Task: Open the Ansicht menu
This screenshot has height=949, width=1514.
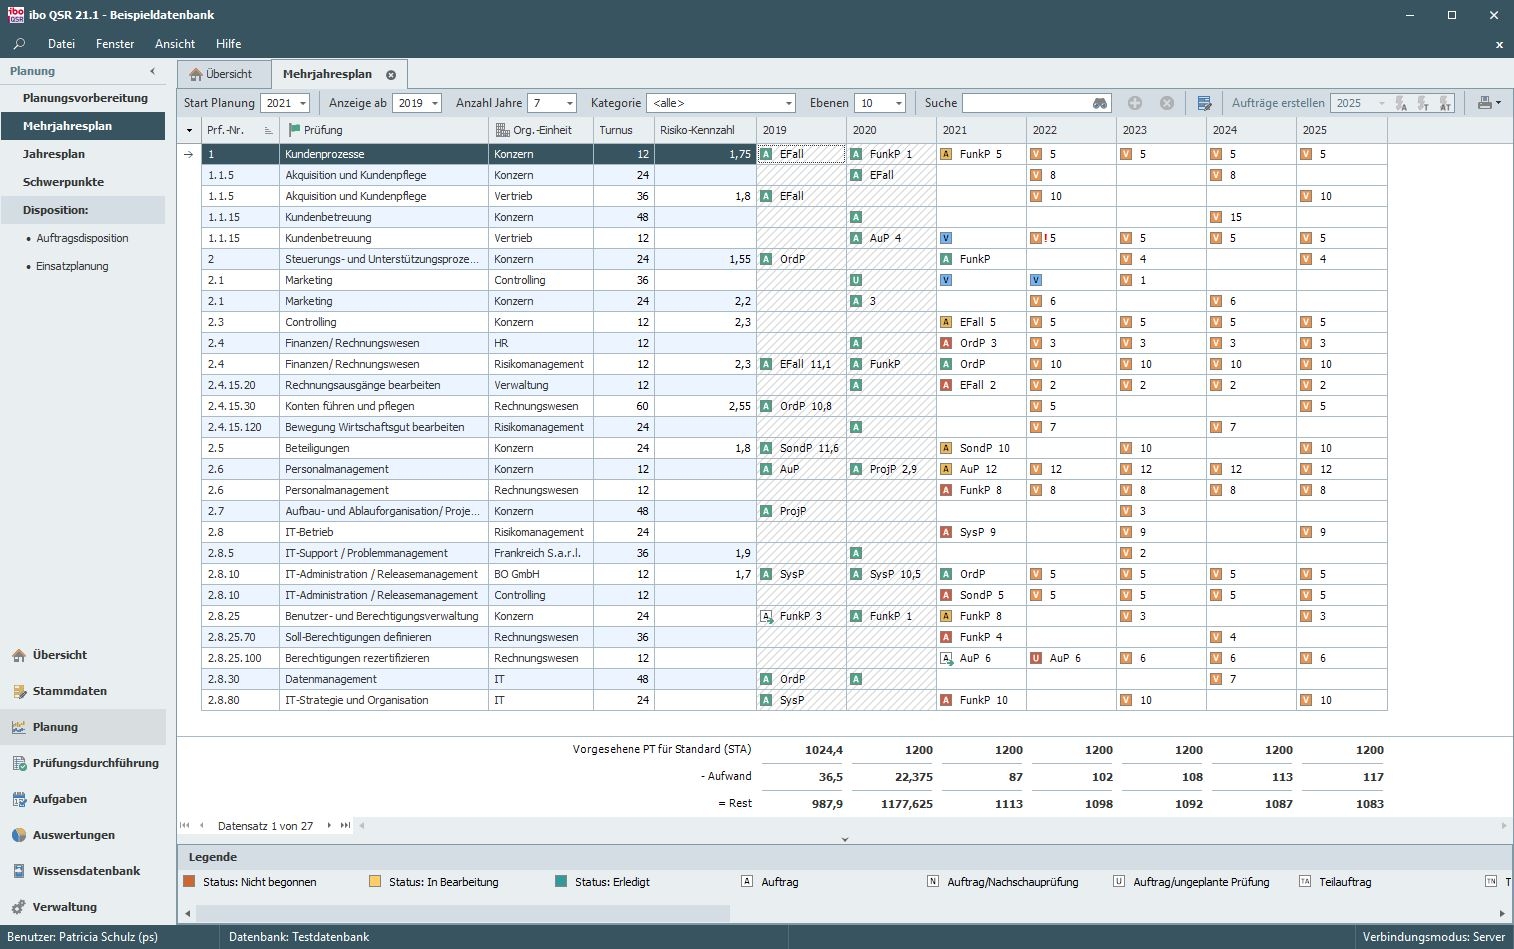Action: pyautogui.click(x=175, y=44)
